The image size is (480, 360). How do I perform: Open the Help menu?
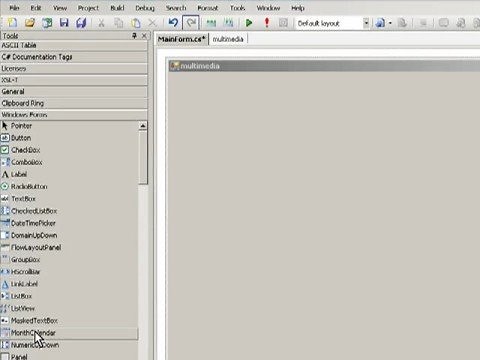(298, 8)
